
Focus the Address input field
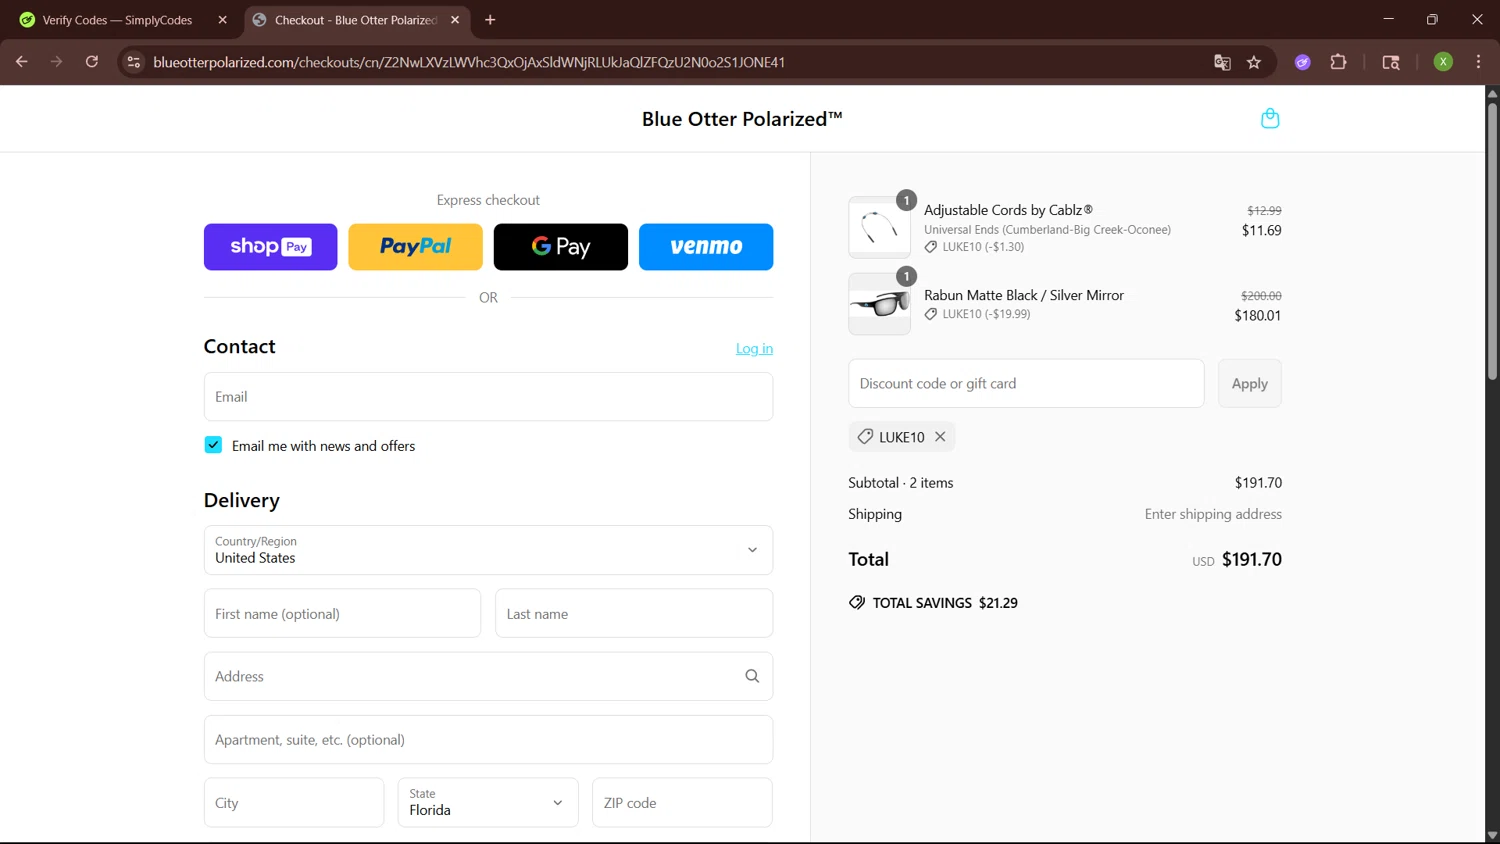(x=488, y=677)
